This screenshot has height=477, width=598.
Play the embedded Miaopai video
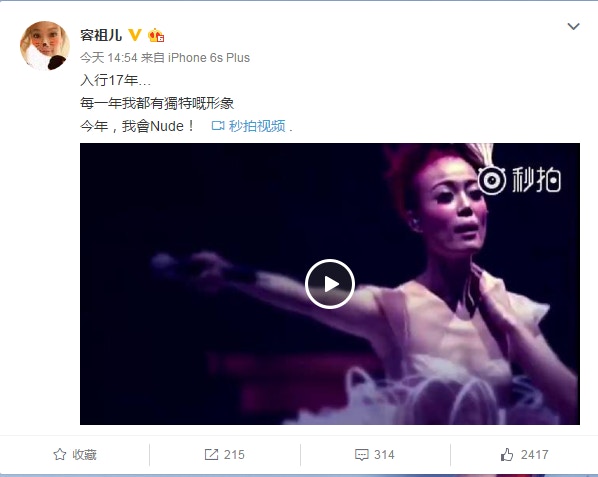point(330,284)
